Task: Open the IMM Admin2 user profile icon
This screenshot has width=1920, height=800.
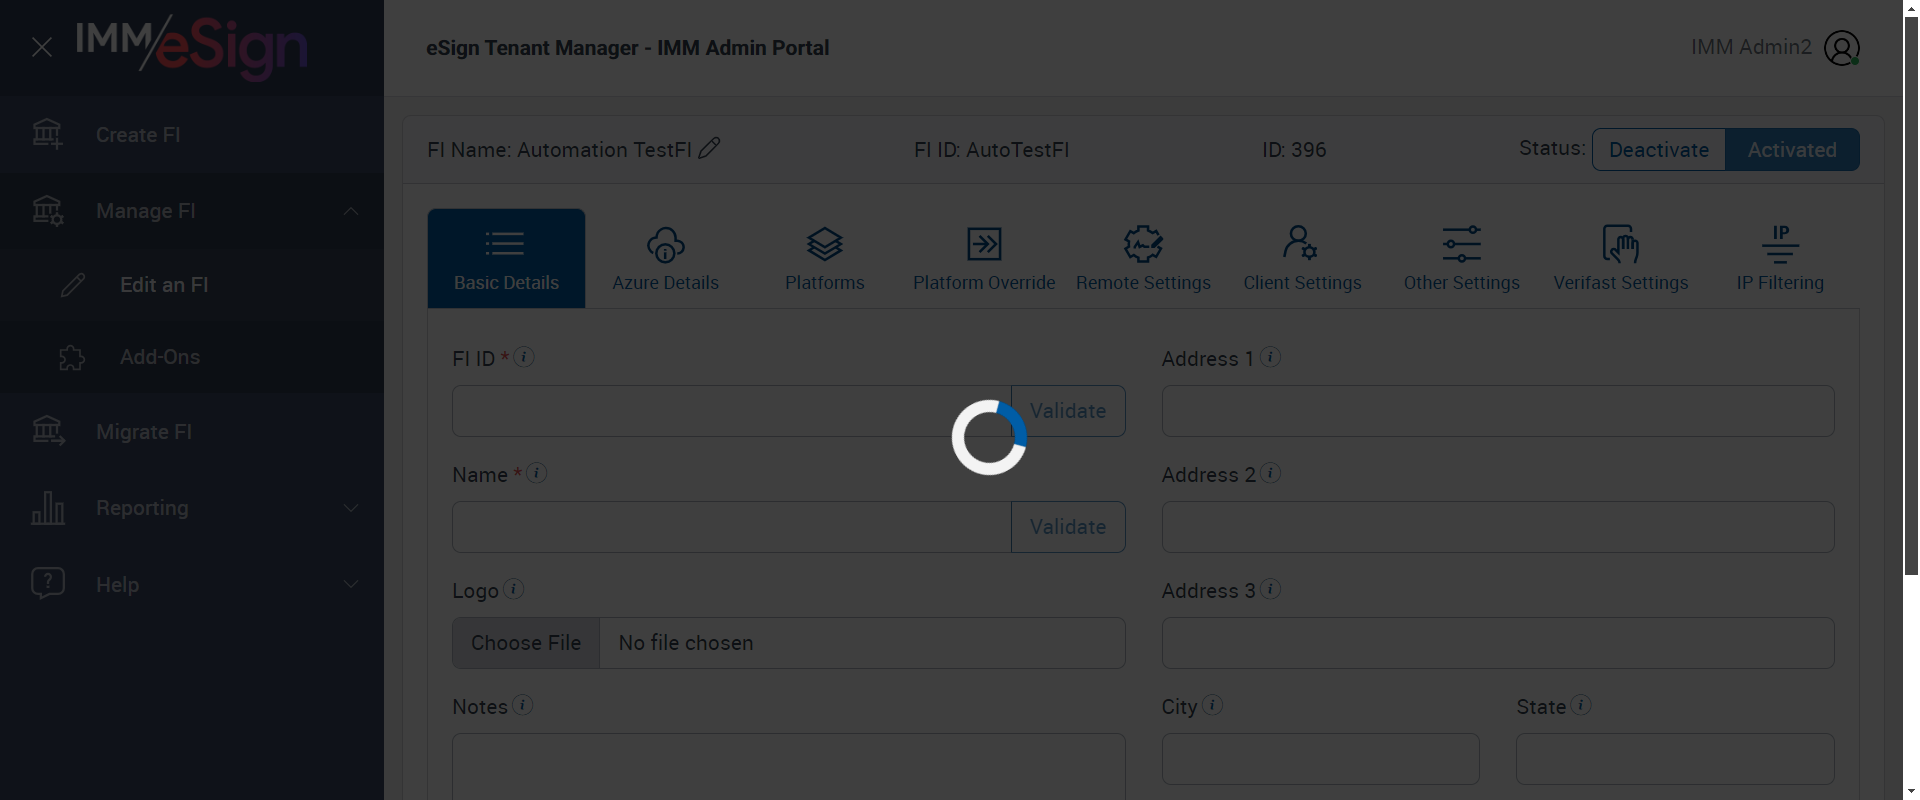Action: click(x=1842, y=48)
